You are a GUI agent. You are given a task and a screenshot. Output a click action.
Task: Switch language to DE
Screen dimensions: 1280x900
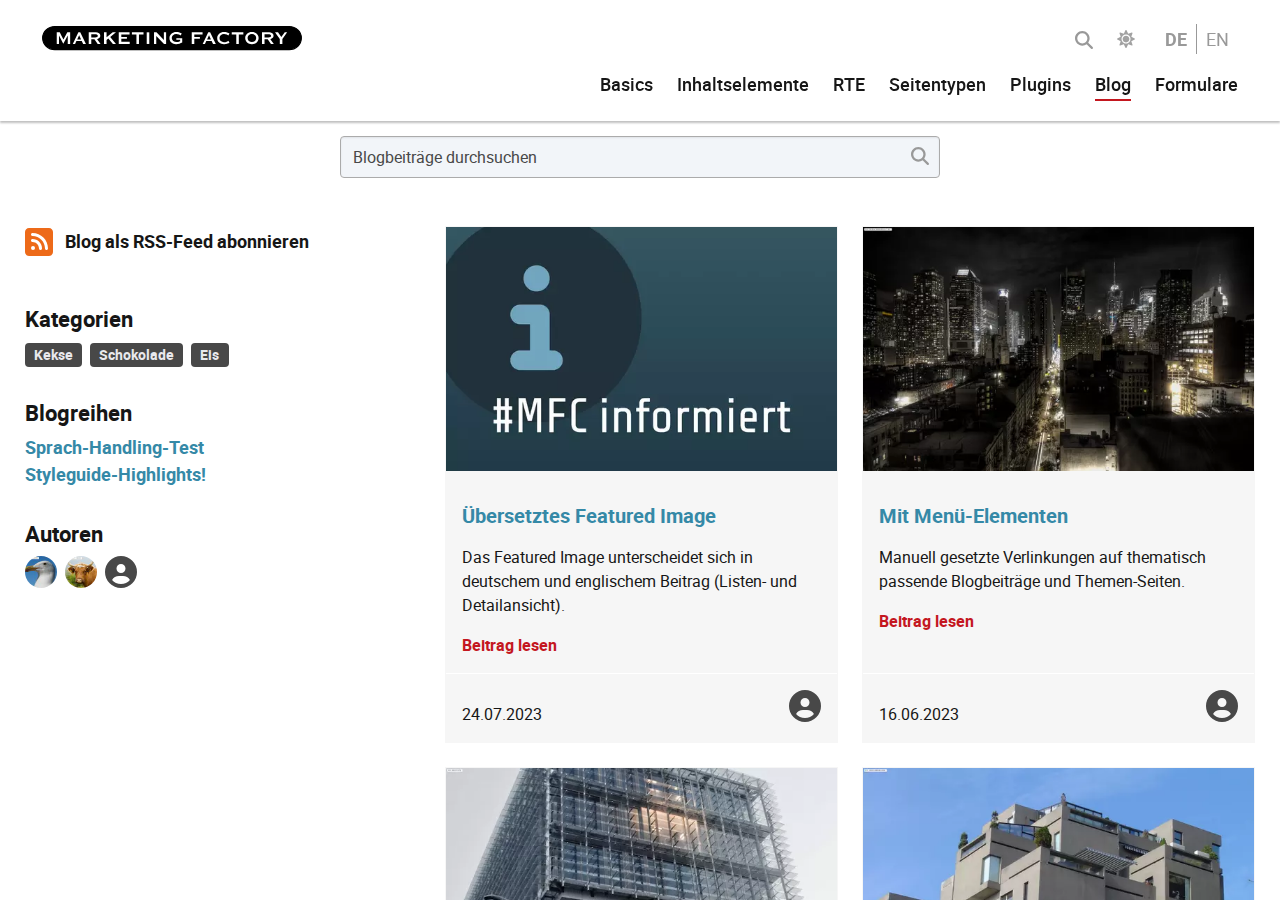(1176, 40)
